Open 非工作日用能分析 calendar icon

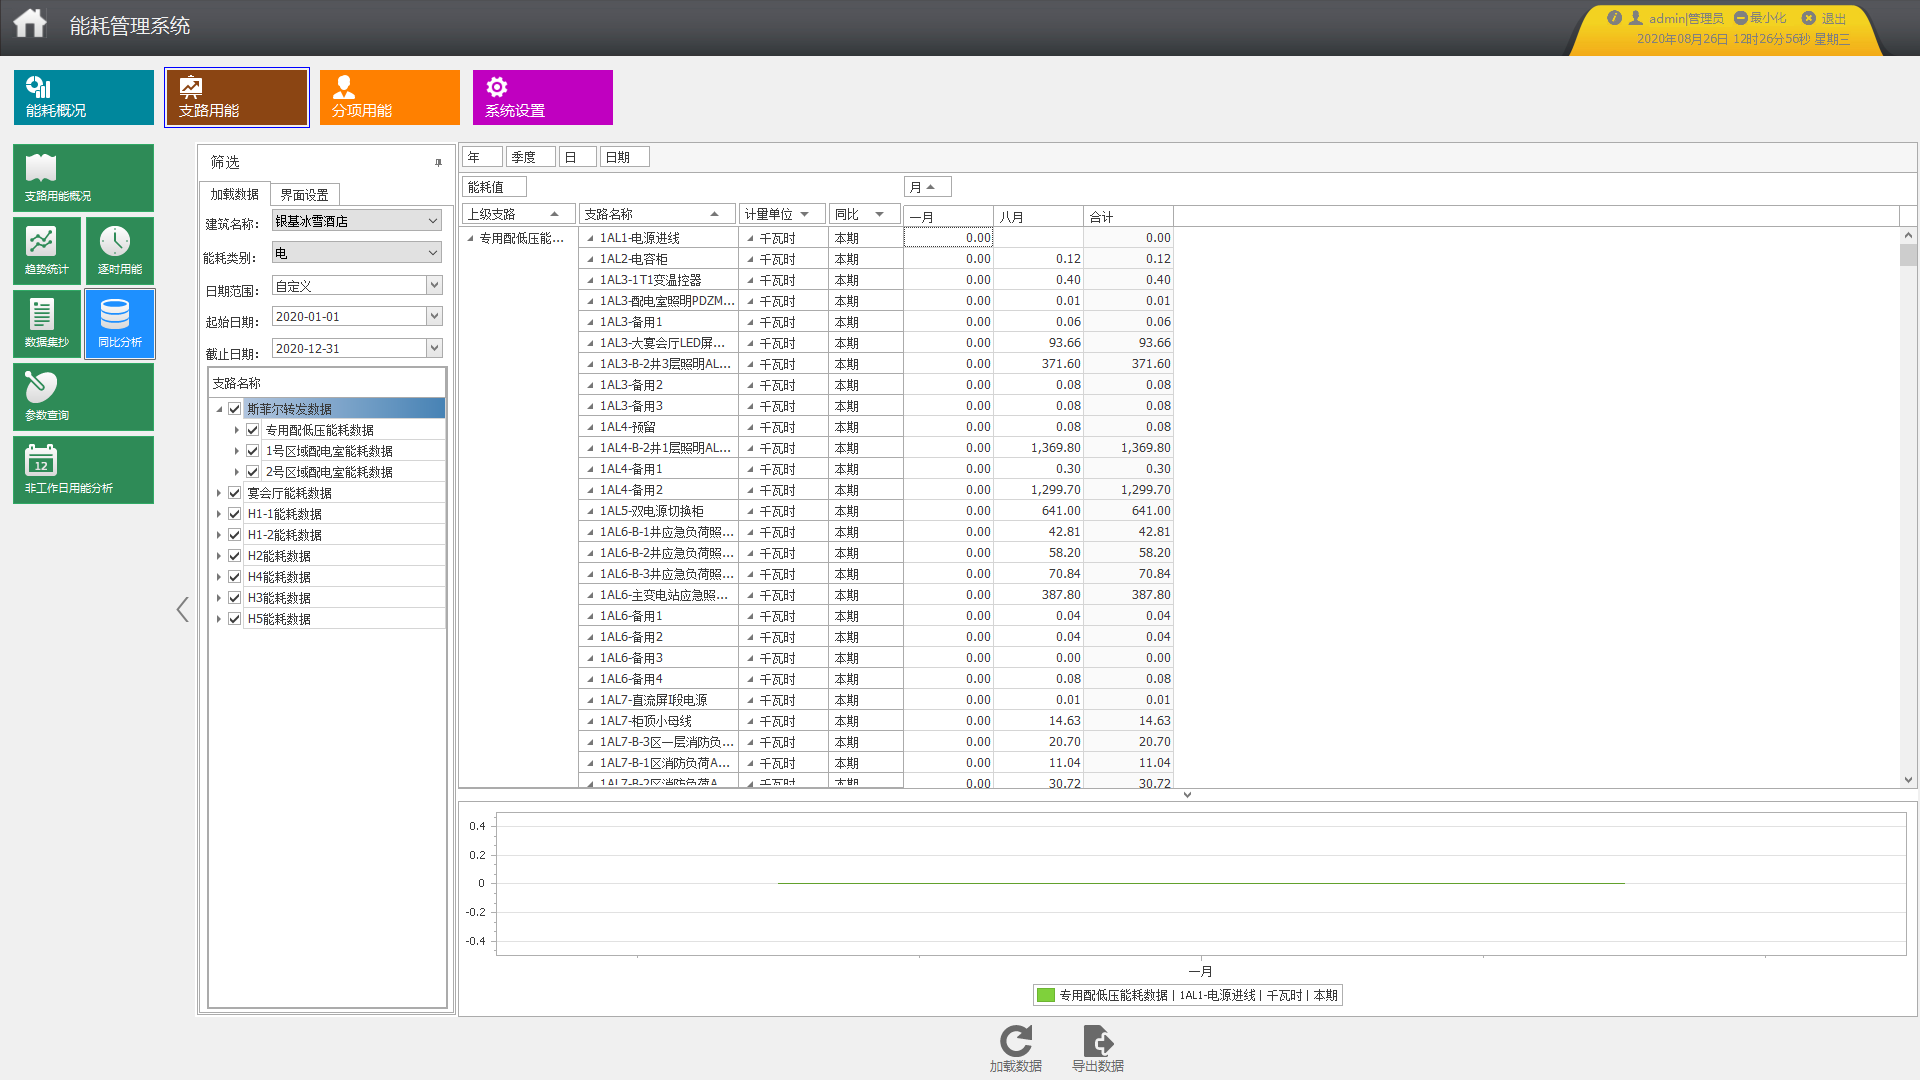click(83, 470)
